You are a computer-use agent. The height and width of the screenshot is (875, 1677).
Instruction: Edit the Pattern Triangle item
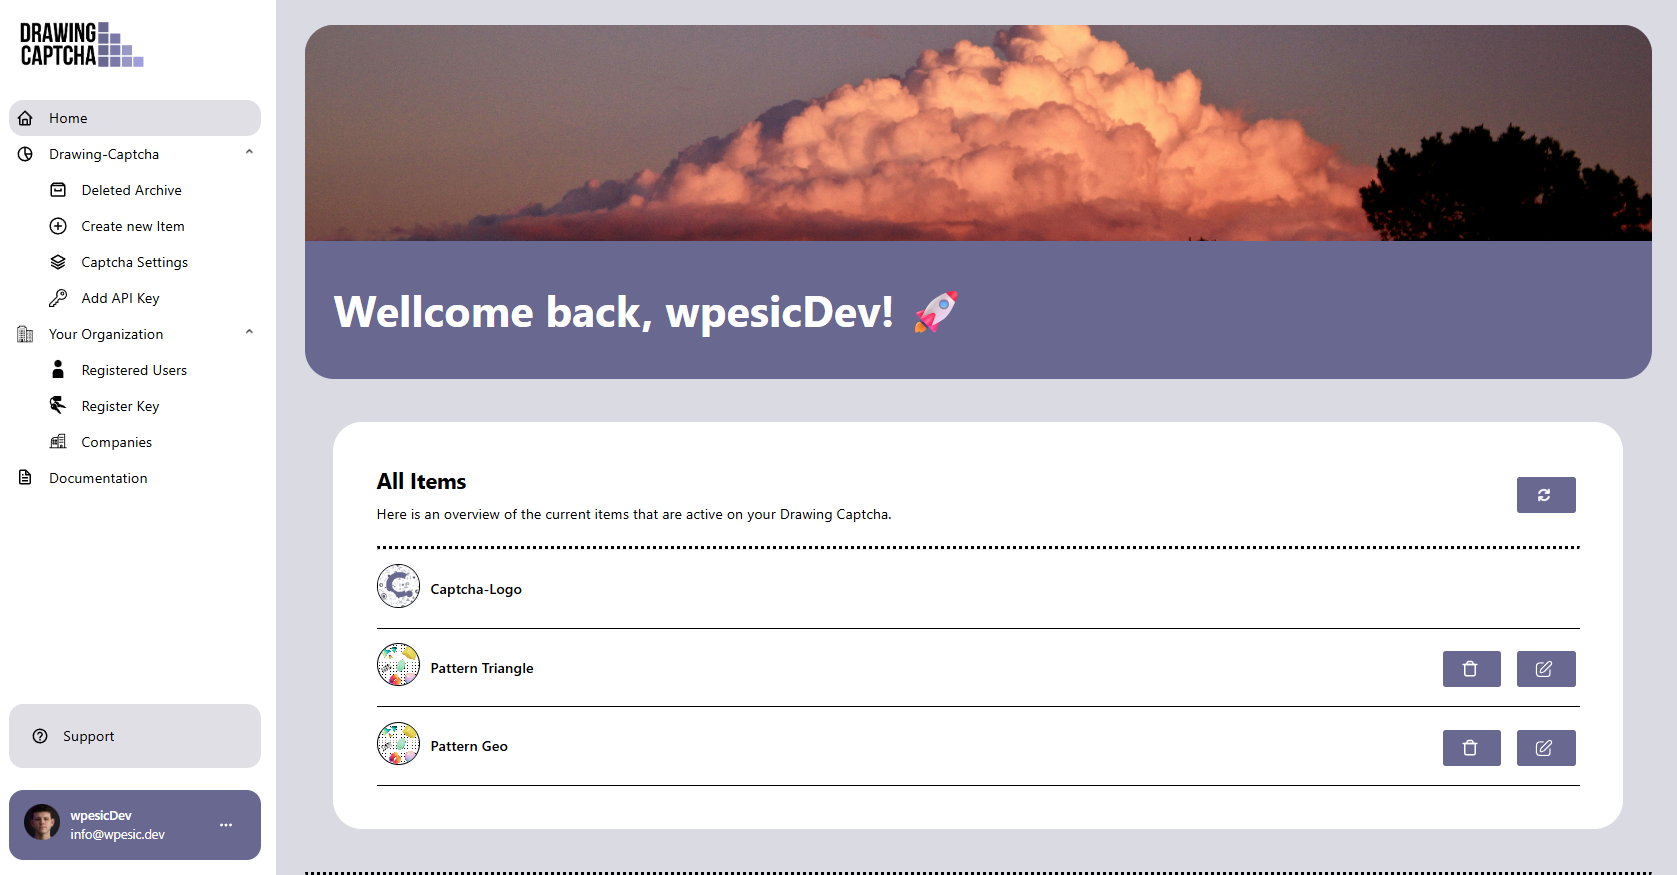pyautogui.click(x=1545, y=669)
